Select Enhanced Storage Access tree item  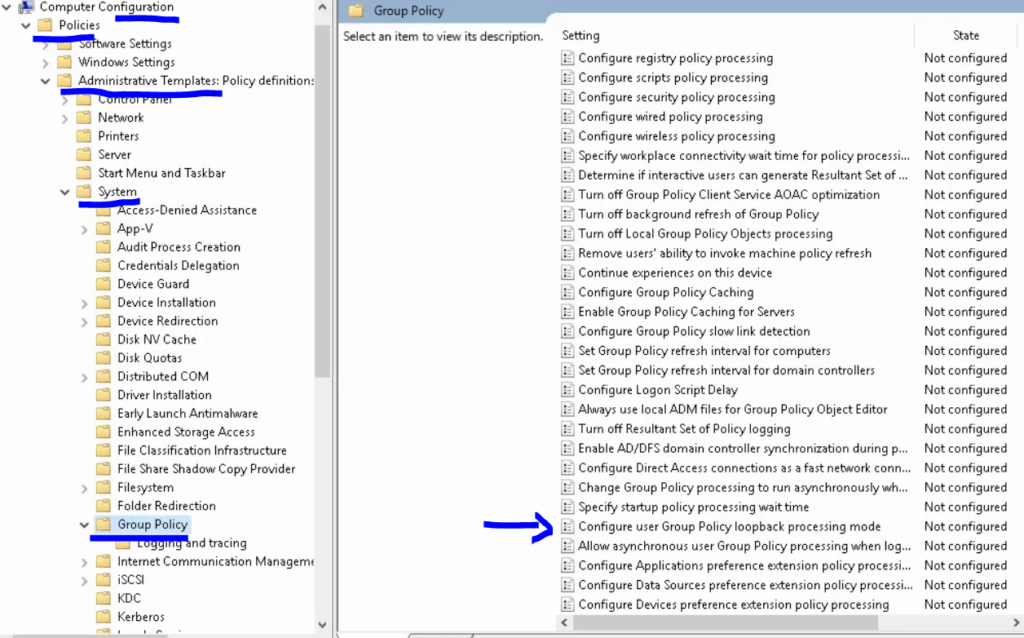click(186, 432)
